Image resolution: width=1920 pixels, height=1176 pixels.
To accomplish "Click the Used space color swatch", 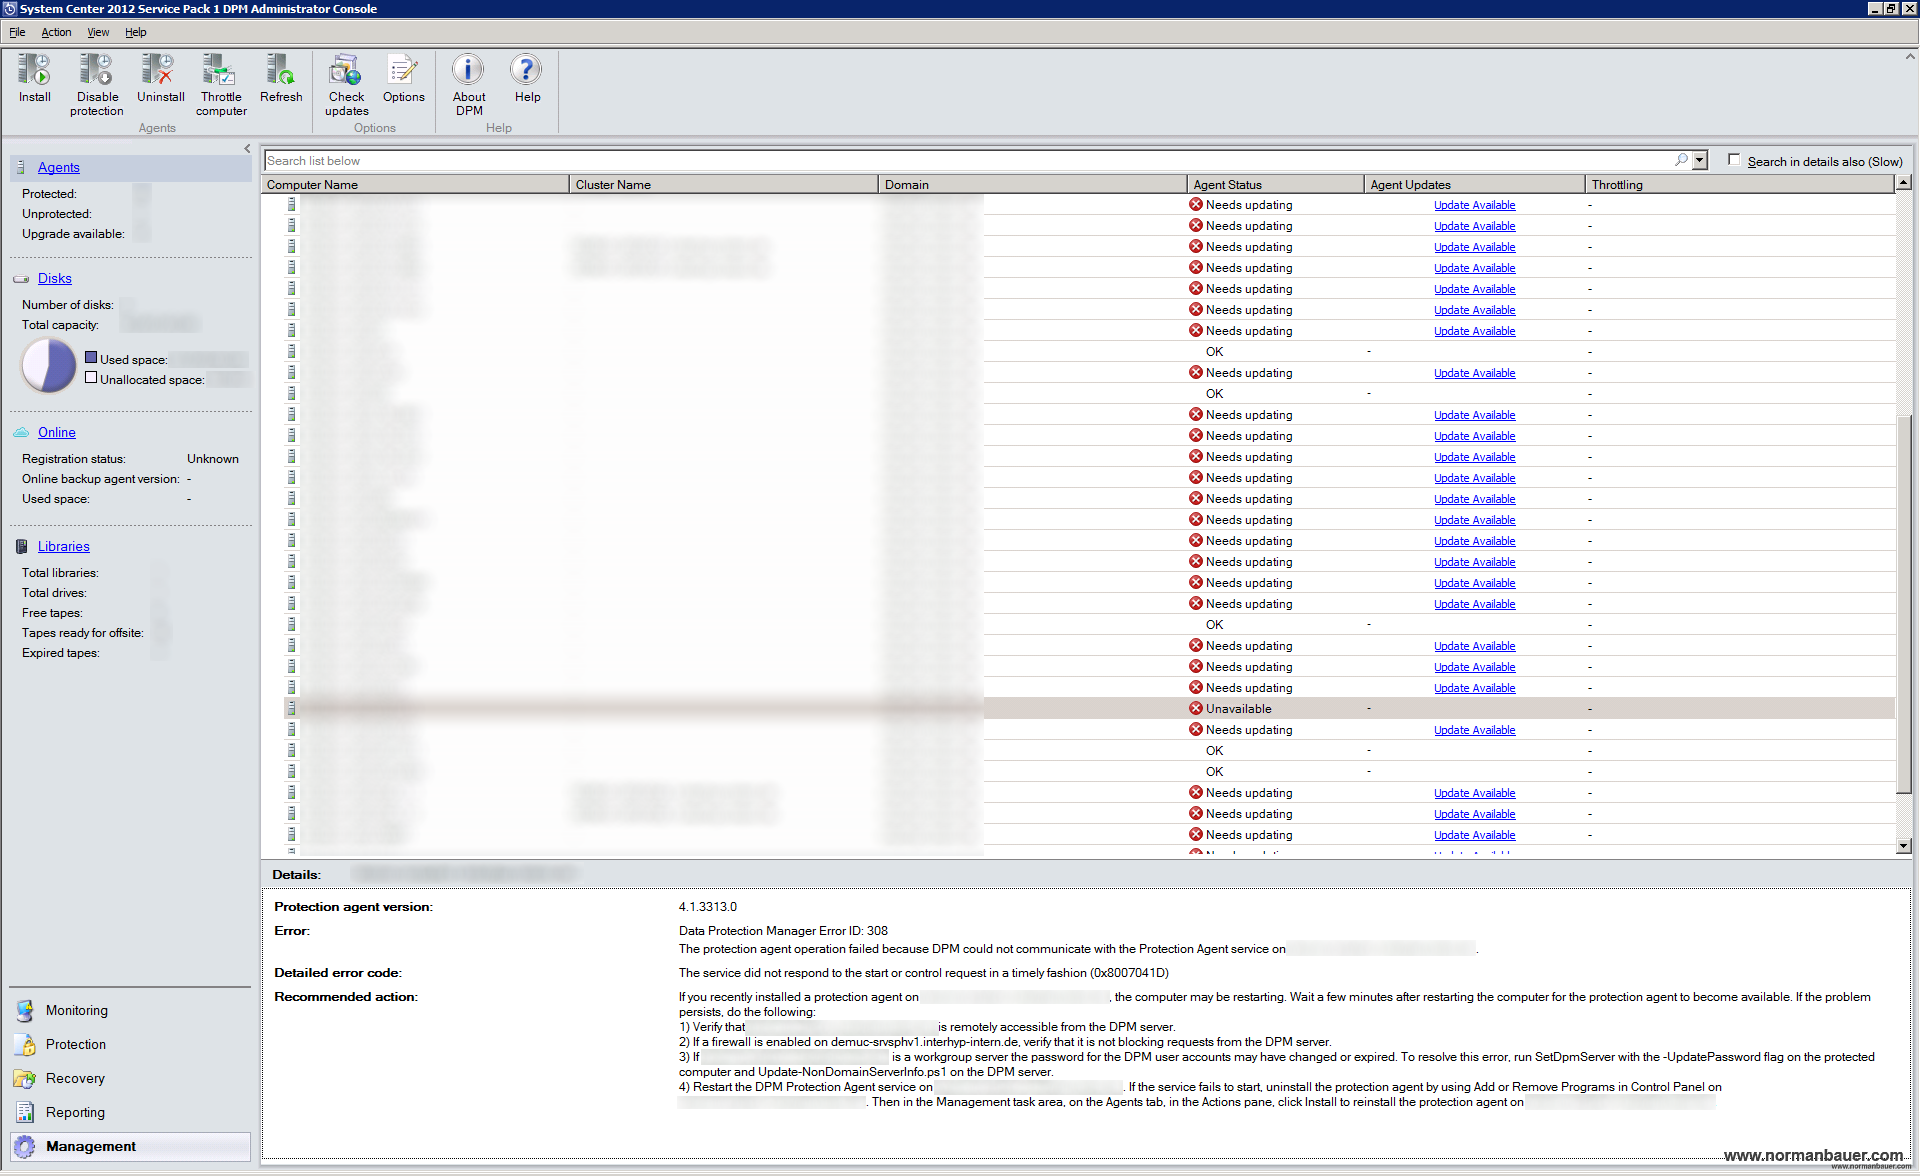I will pyautogui.click(x=91, y=358).
